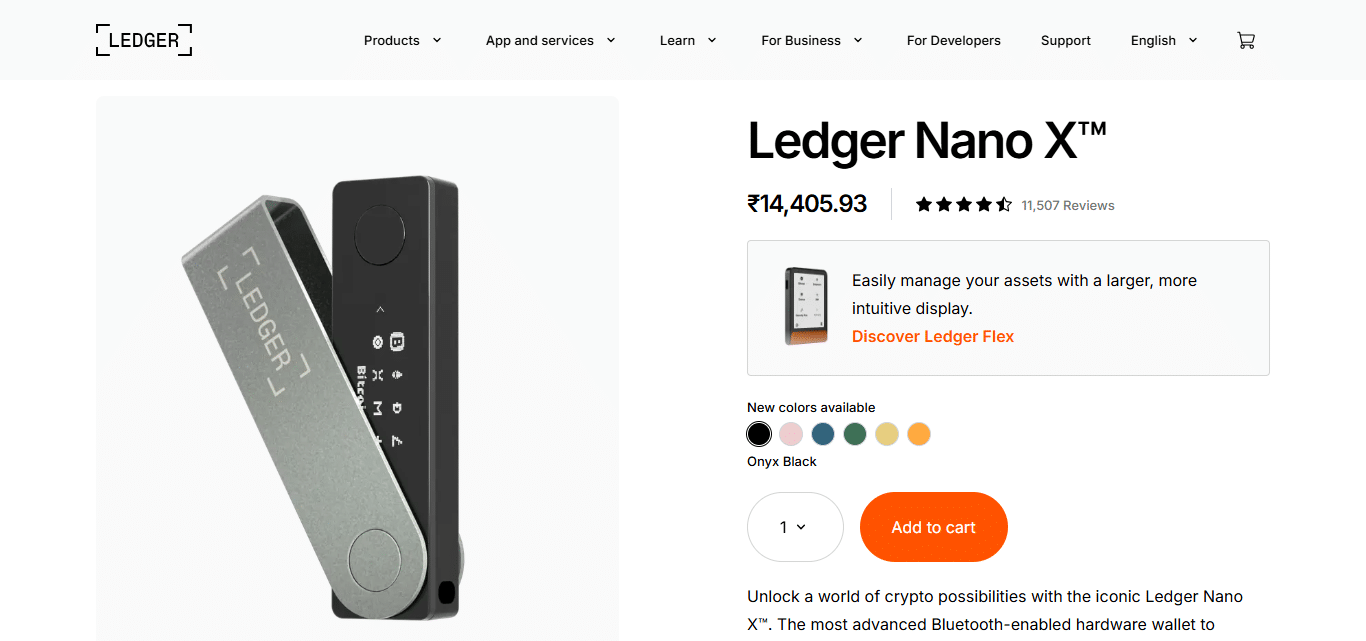Open the Learn menu
This screenshot has height=641, width=1366.
(688, 41)
